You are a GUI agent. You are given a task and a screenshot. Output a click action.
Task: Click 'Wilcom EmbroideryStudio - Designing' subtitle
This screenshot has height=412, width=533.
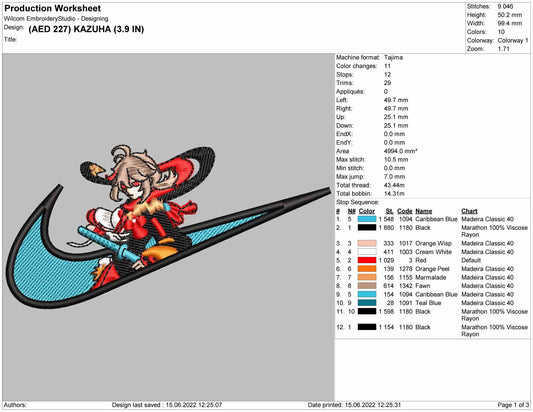(56, 19)
